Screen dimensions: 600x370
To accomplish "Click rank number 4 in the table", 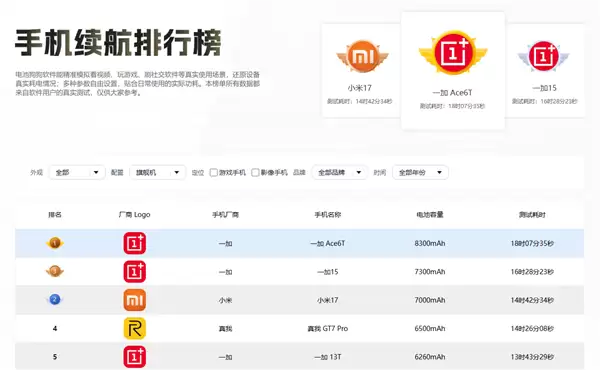I will [55, 328].
